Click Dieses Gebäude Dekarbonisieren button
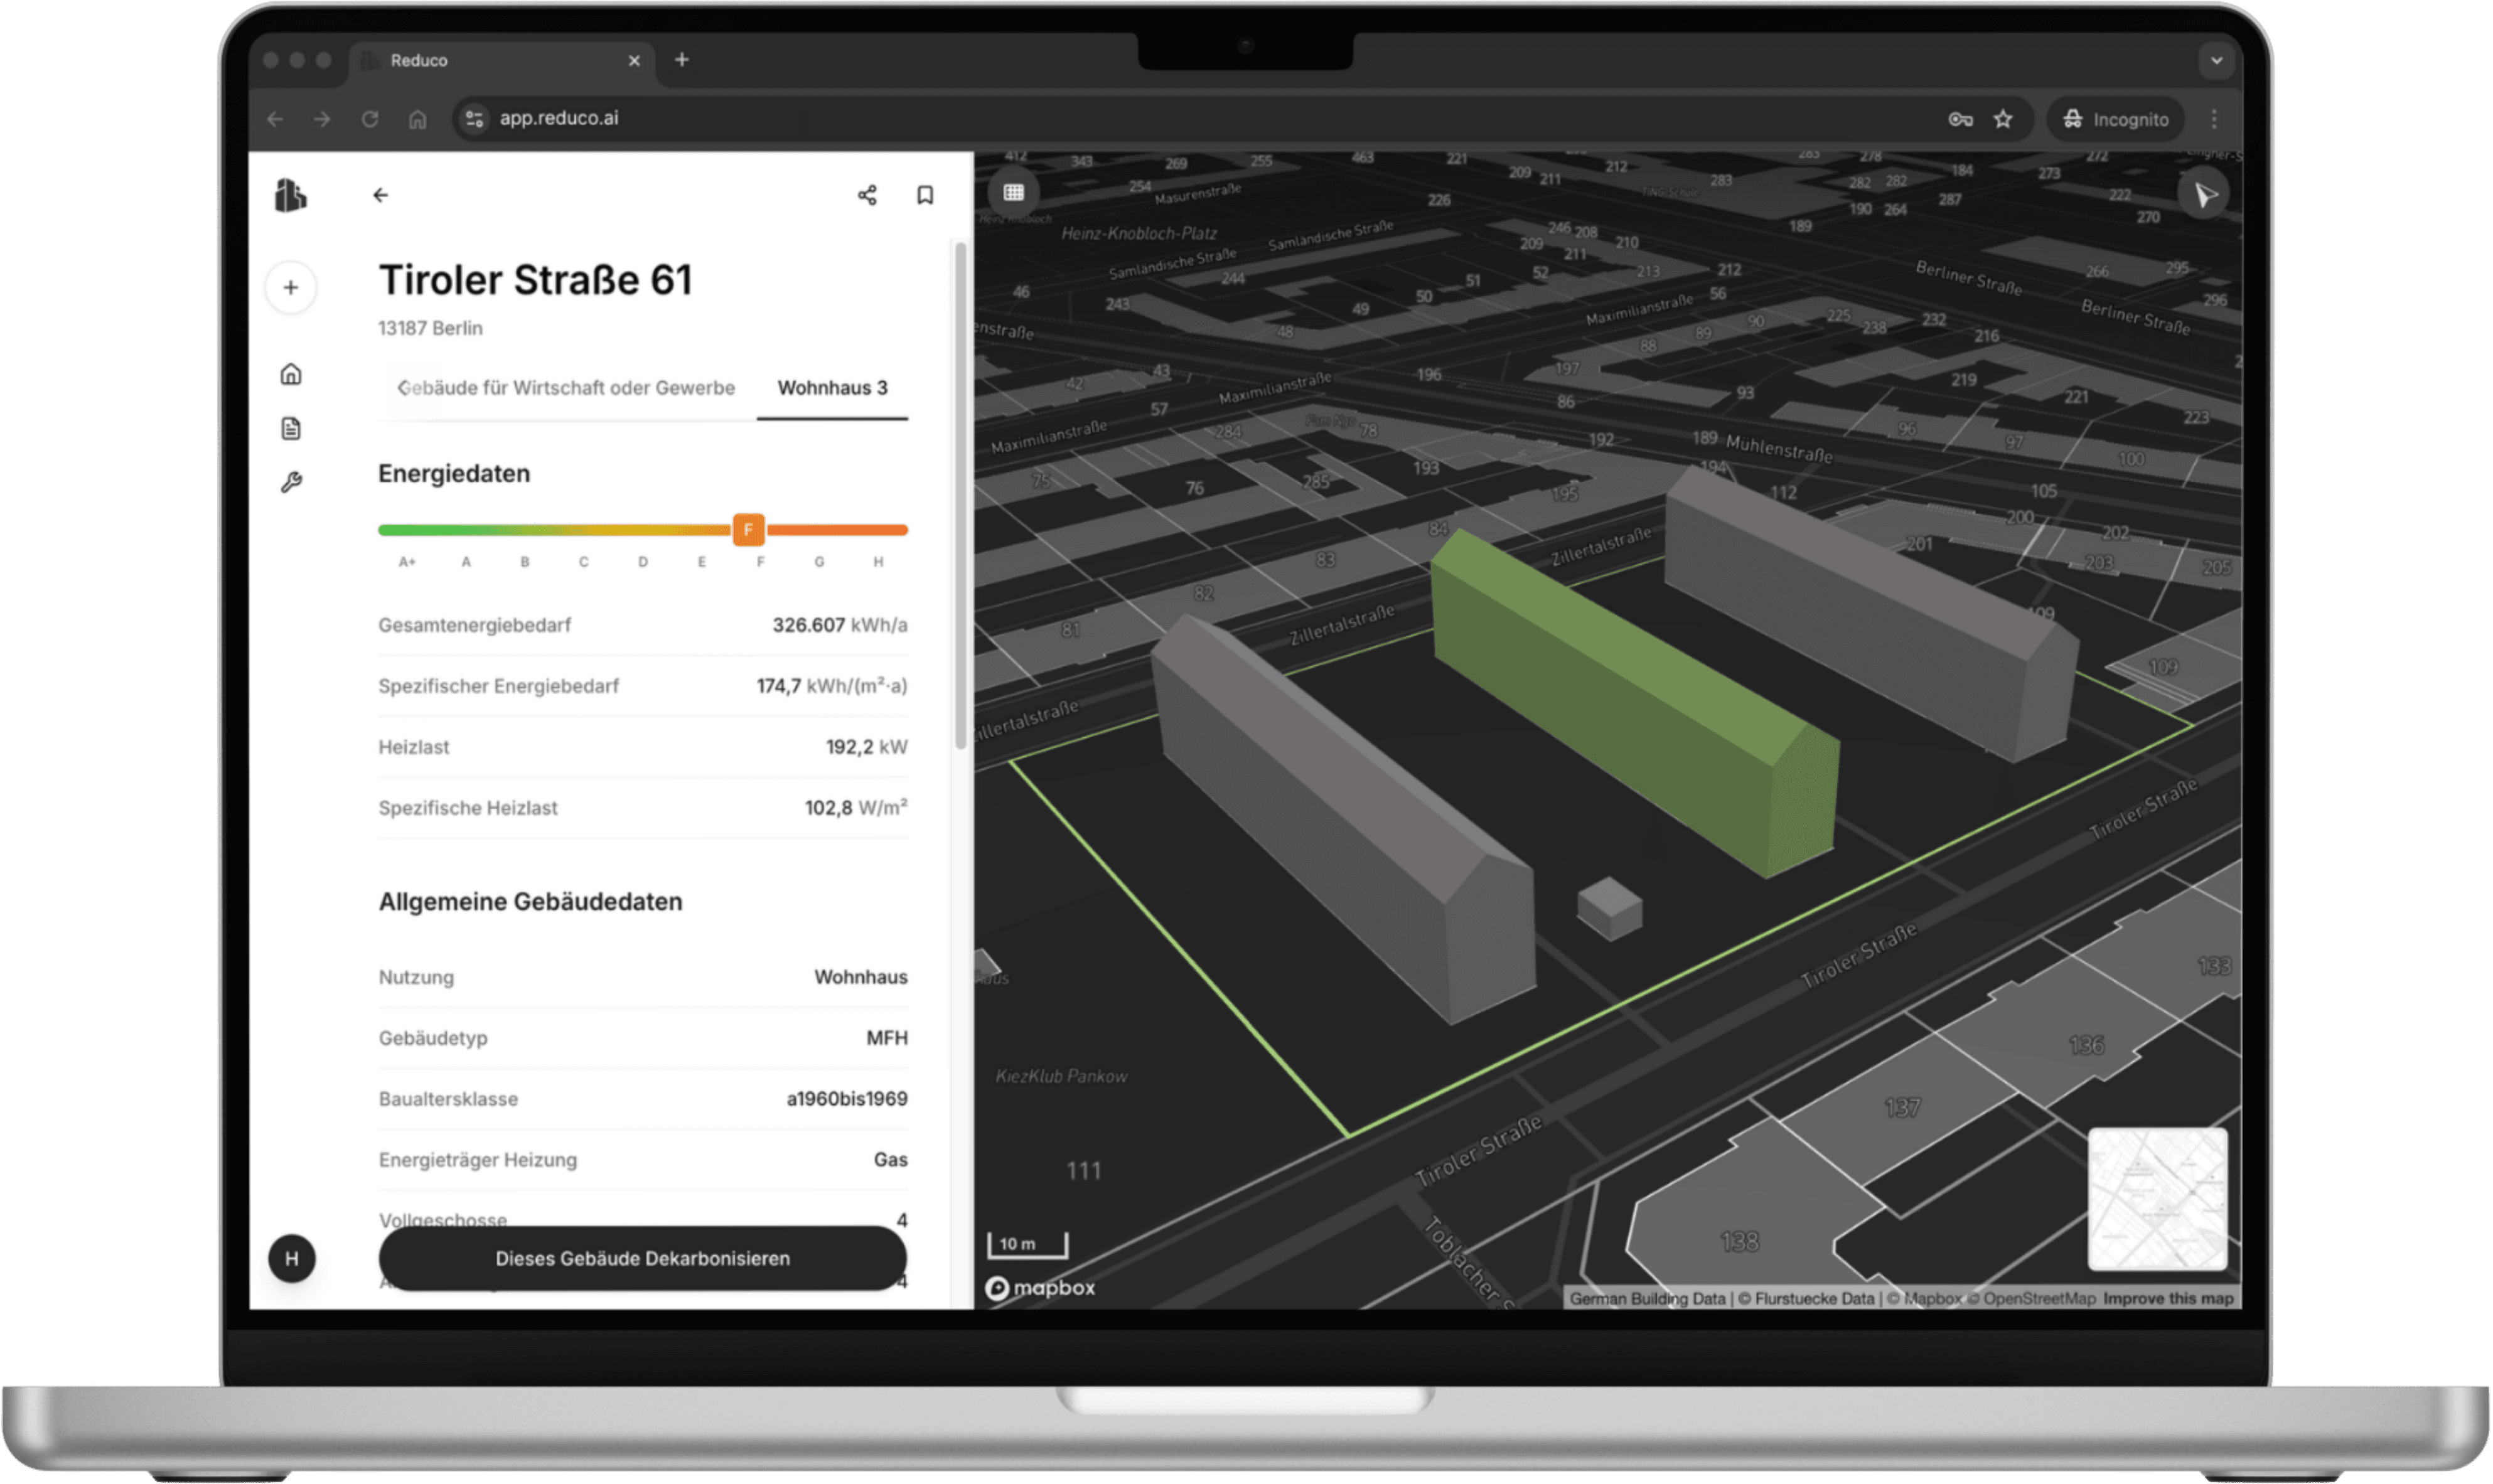The height and width of the screenshot is (1484, 2493). [642, 1258]
